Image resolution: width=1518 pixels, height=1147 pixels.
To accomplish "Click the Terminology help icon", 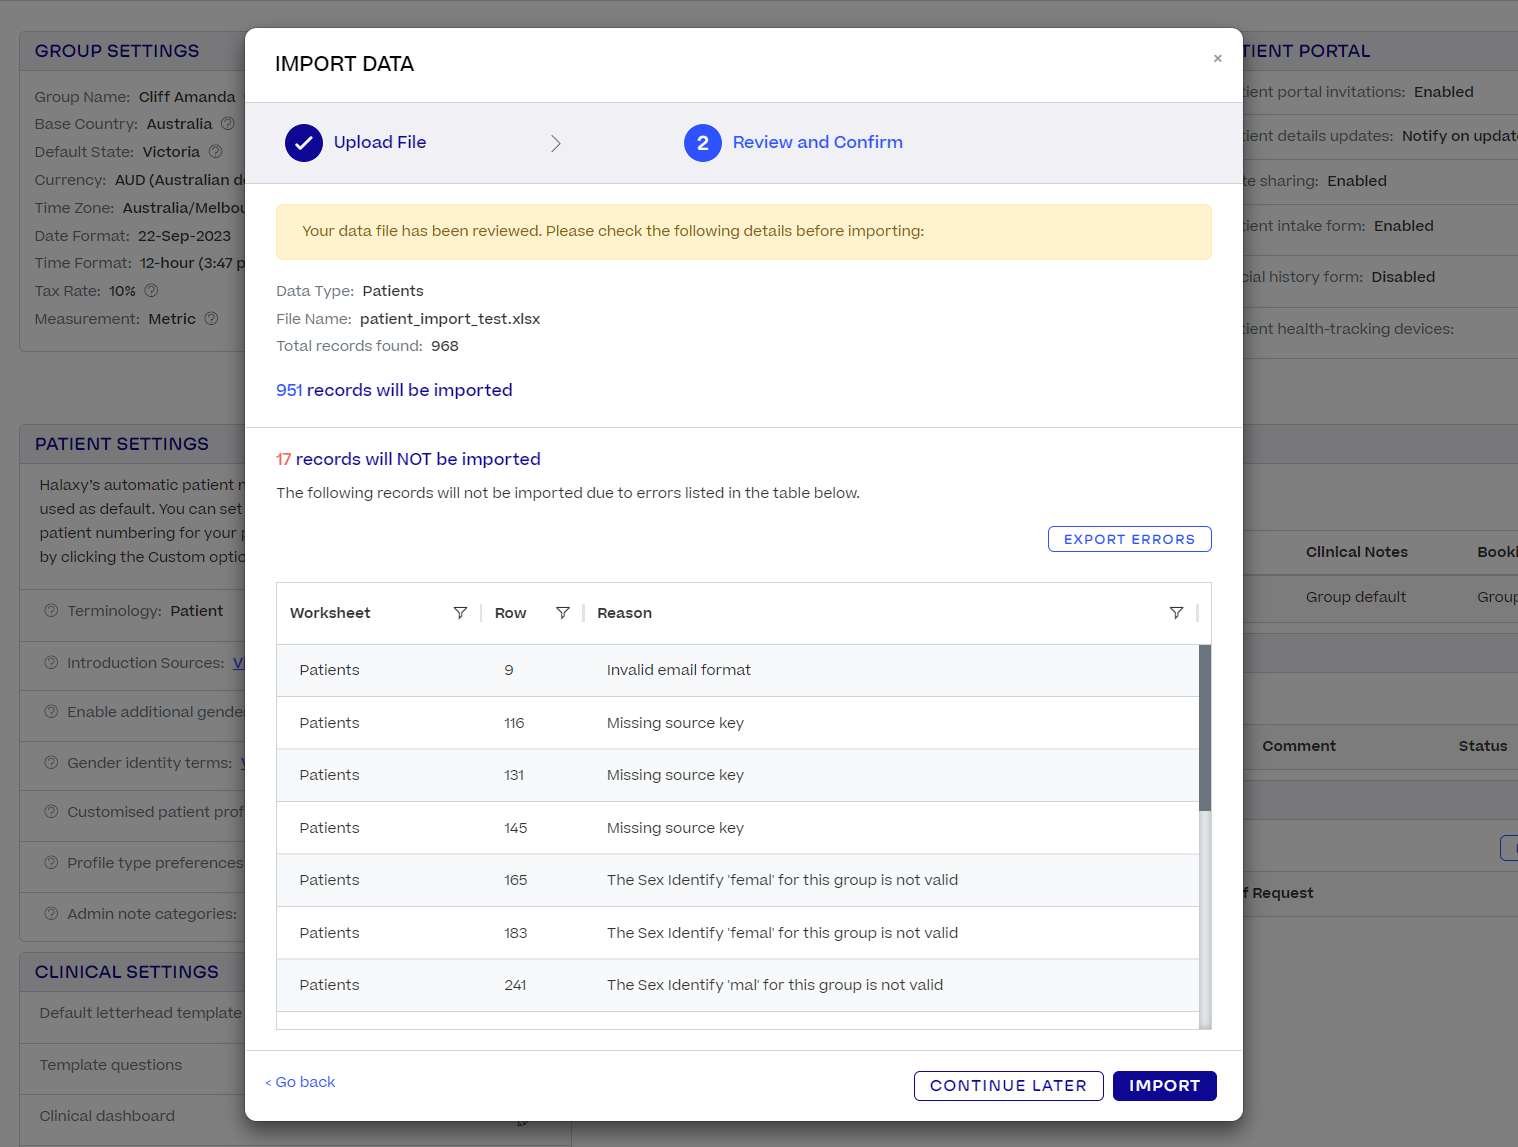I will pos(50,611).
